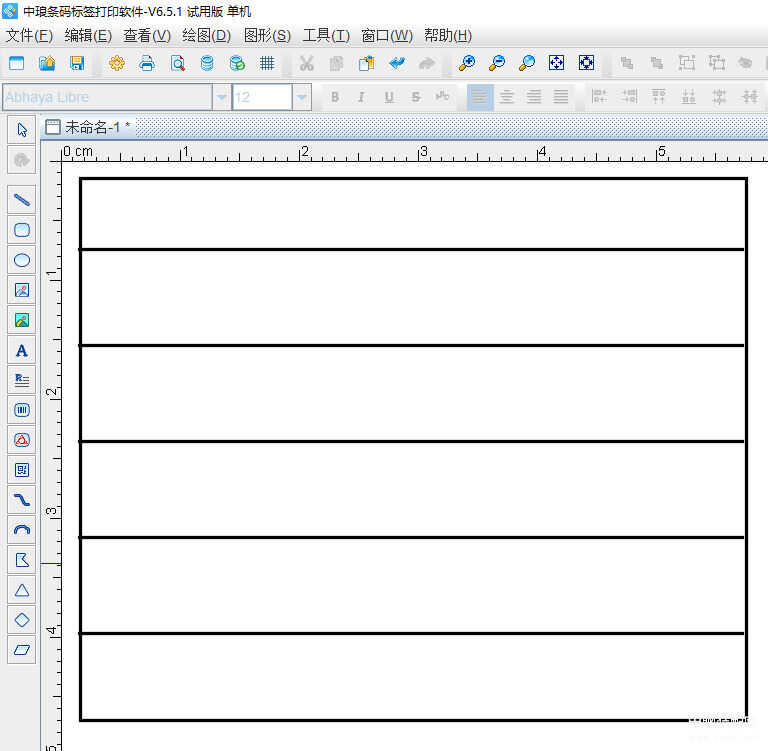The image size is (768, 751).
Task: Align text center
Action: pos(507,97)
